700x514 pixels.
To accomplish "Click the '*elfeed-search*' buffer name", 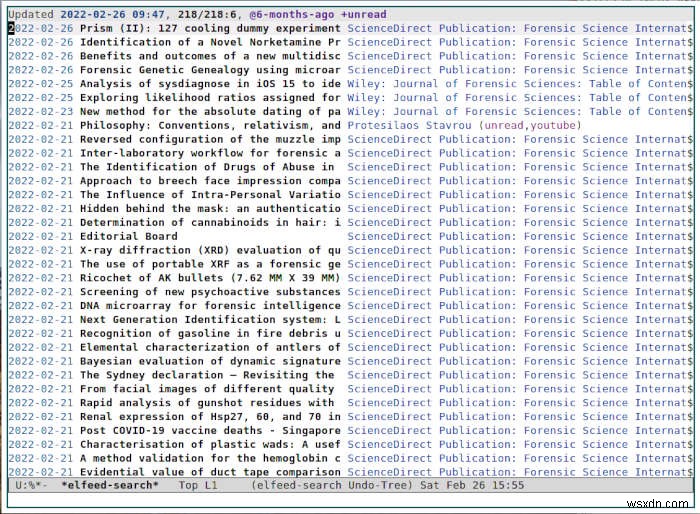I will click(x=109, y=485).
